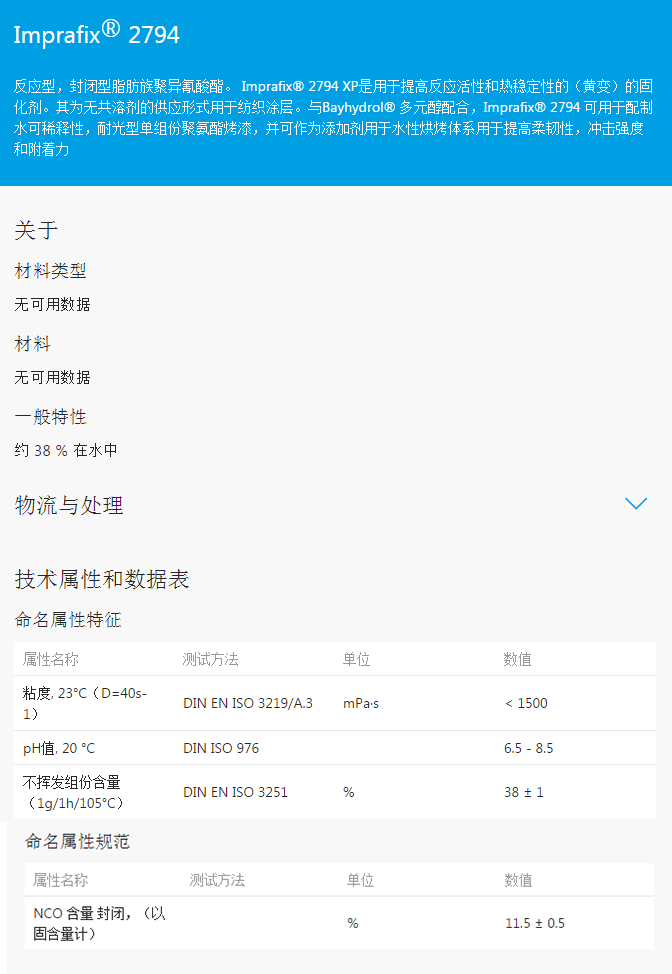Click the 约 38 % 在水中 text
Viewport: 672px width, 974px height.
66,450
